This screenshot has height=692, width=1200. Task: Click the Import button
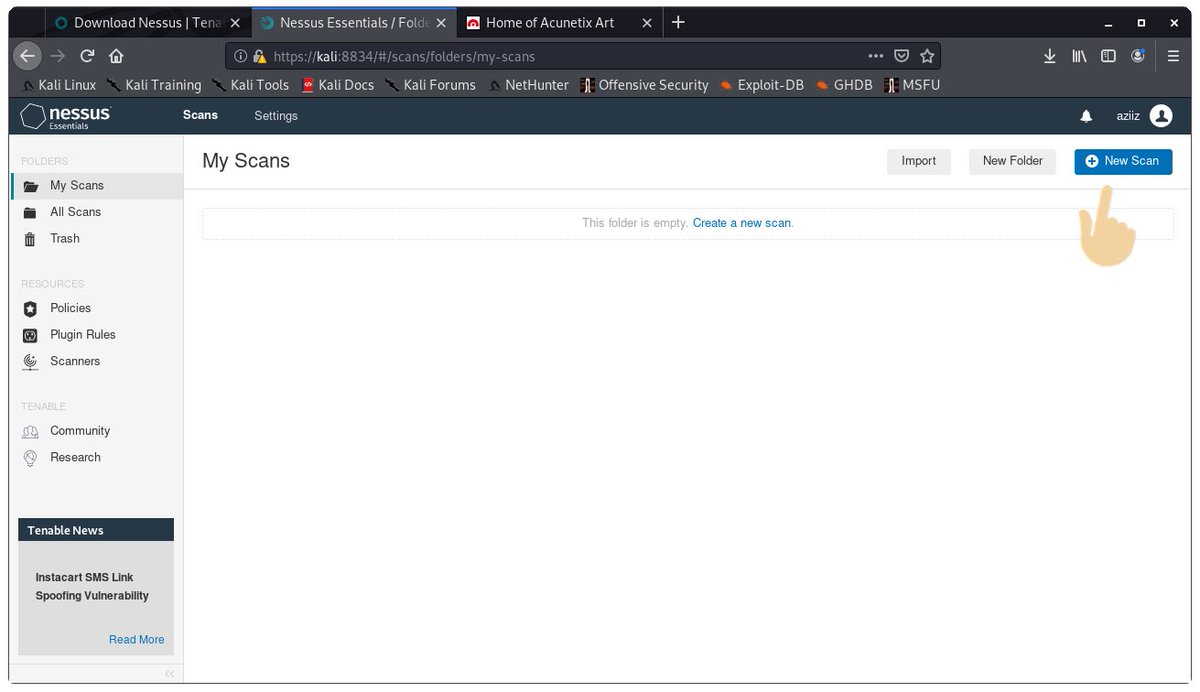(x=919, y=161)
